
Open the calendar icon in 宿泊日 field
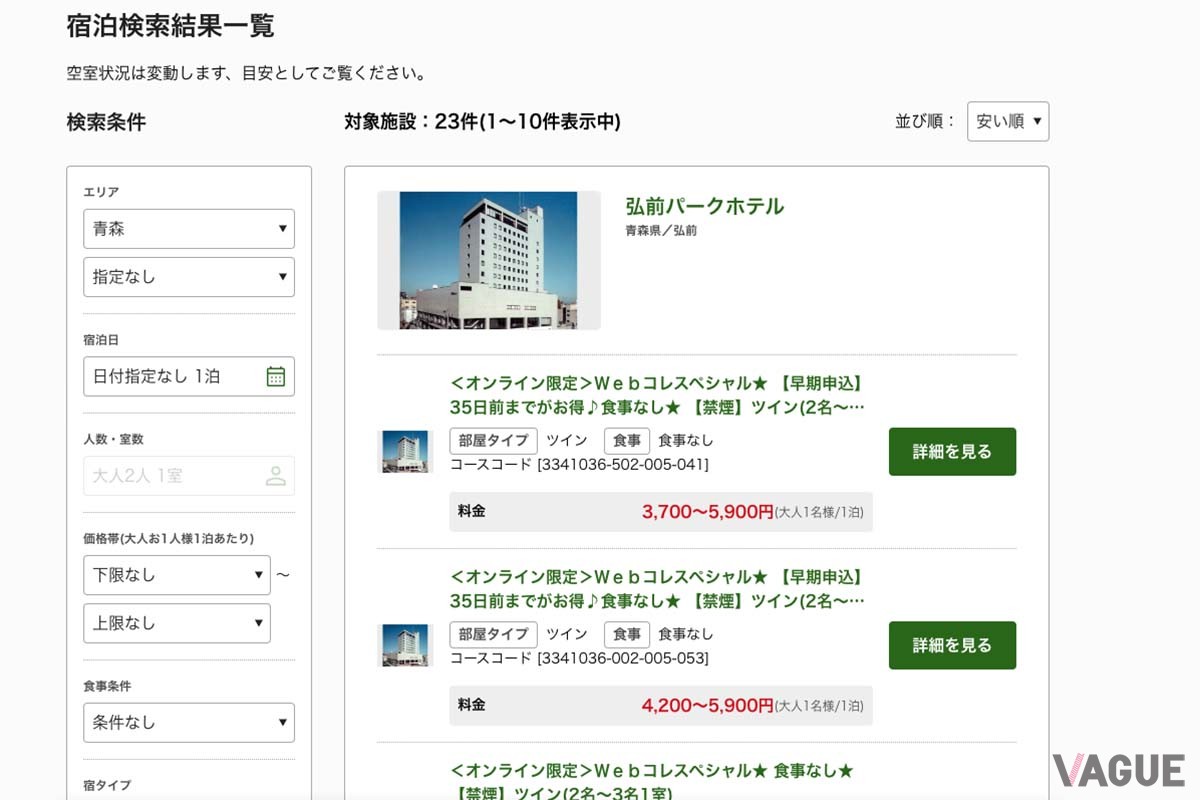pyautogui.click(x=276, y=376)
